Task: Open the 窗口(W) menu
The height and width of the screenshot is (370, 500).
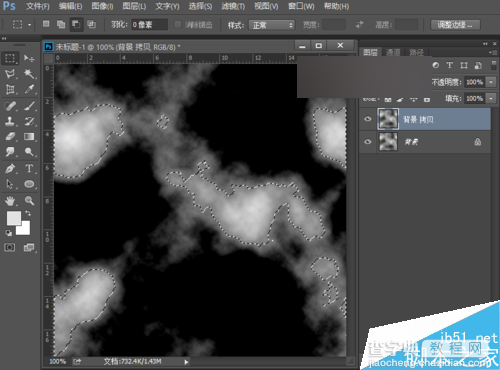Action: 301,6
